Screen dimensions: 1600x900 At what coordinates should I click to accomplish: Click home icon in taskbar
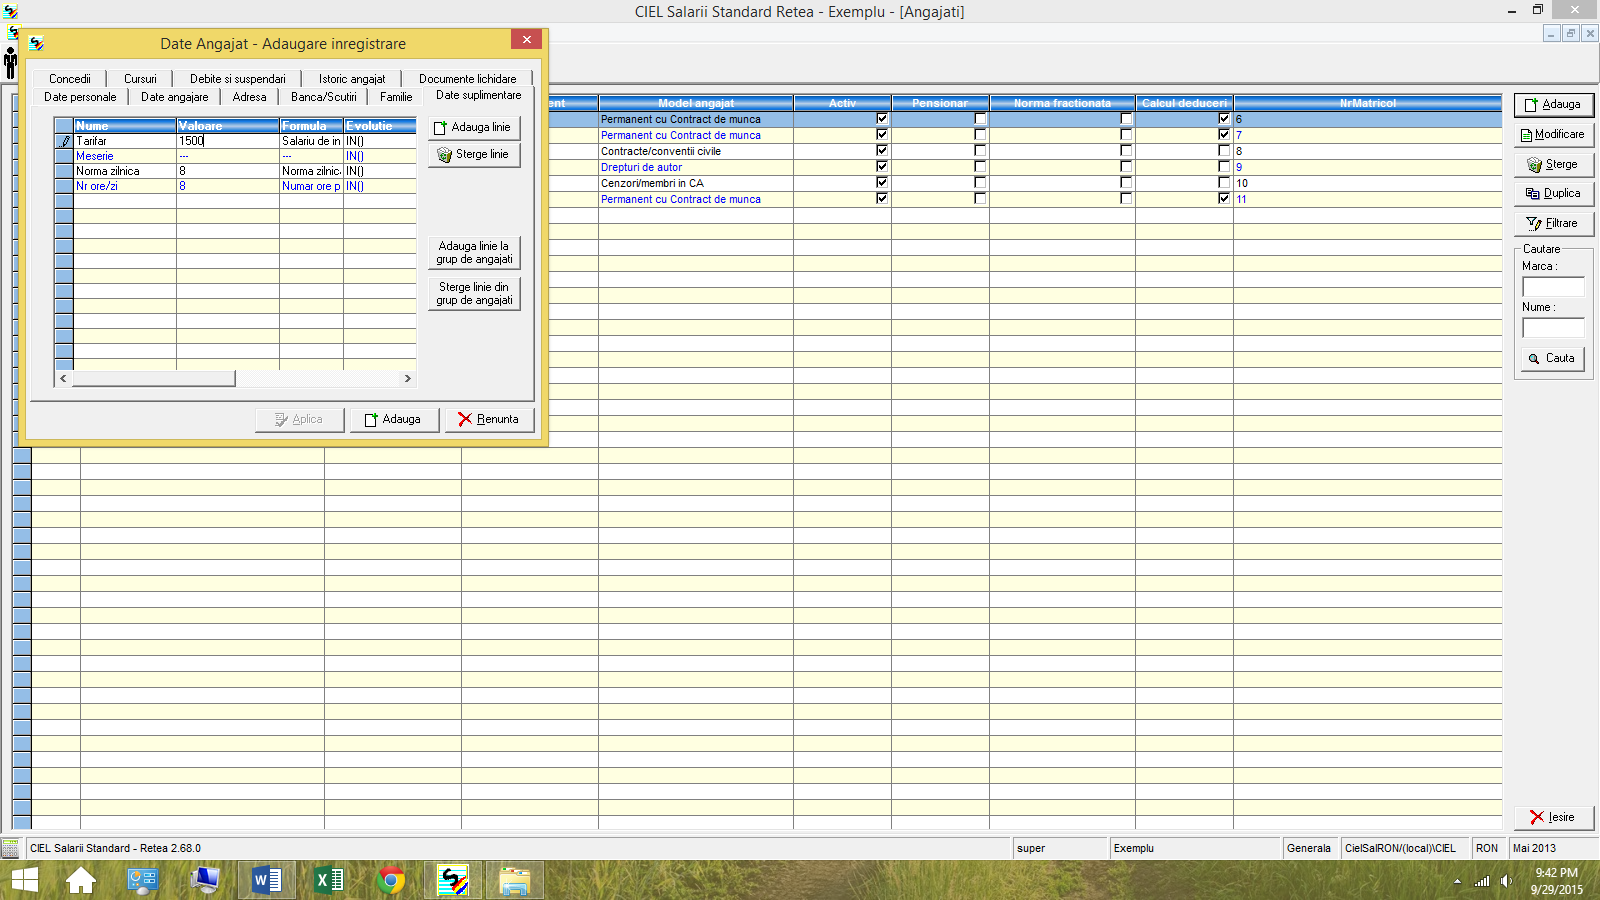(x=81, y=880)
